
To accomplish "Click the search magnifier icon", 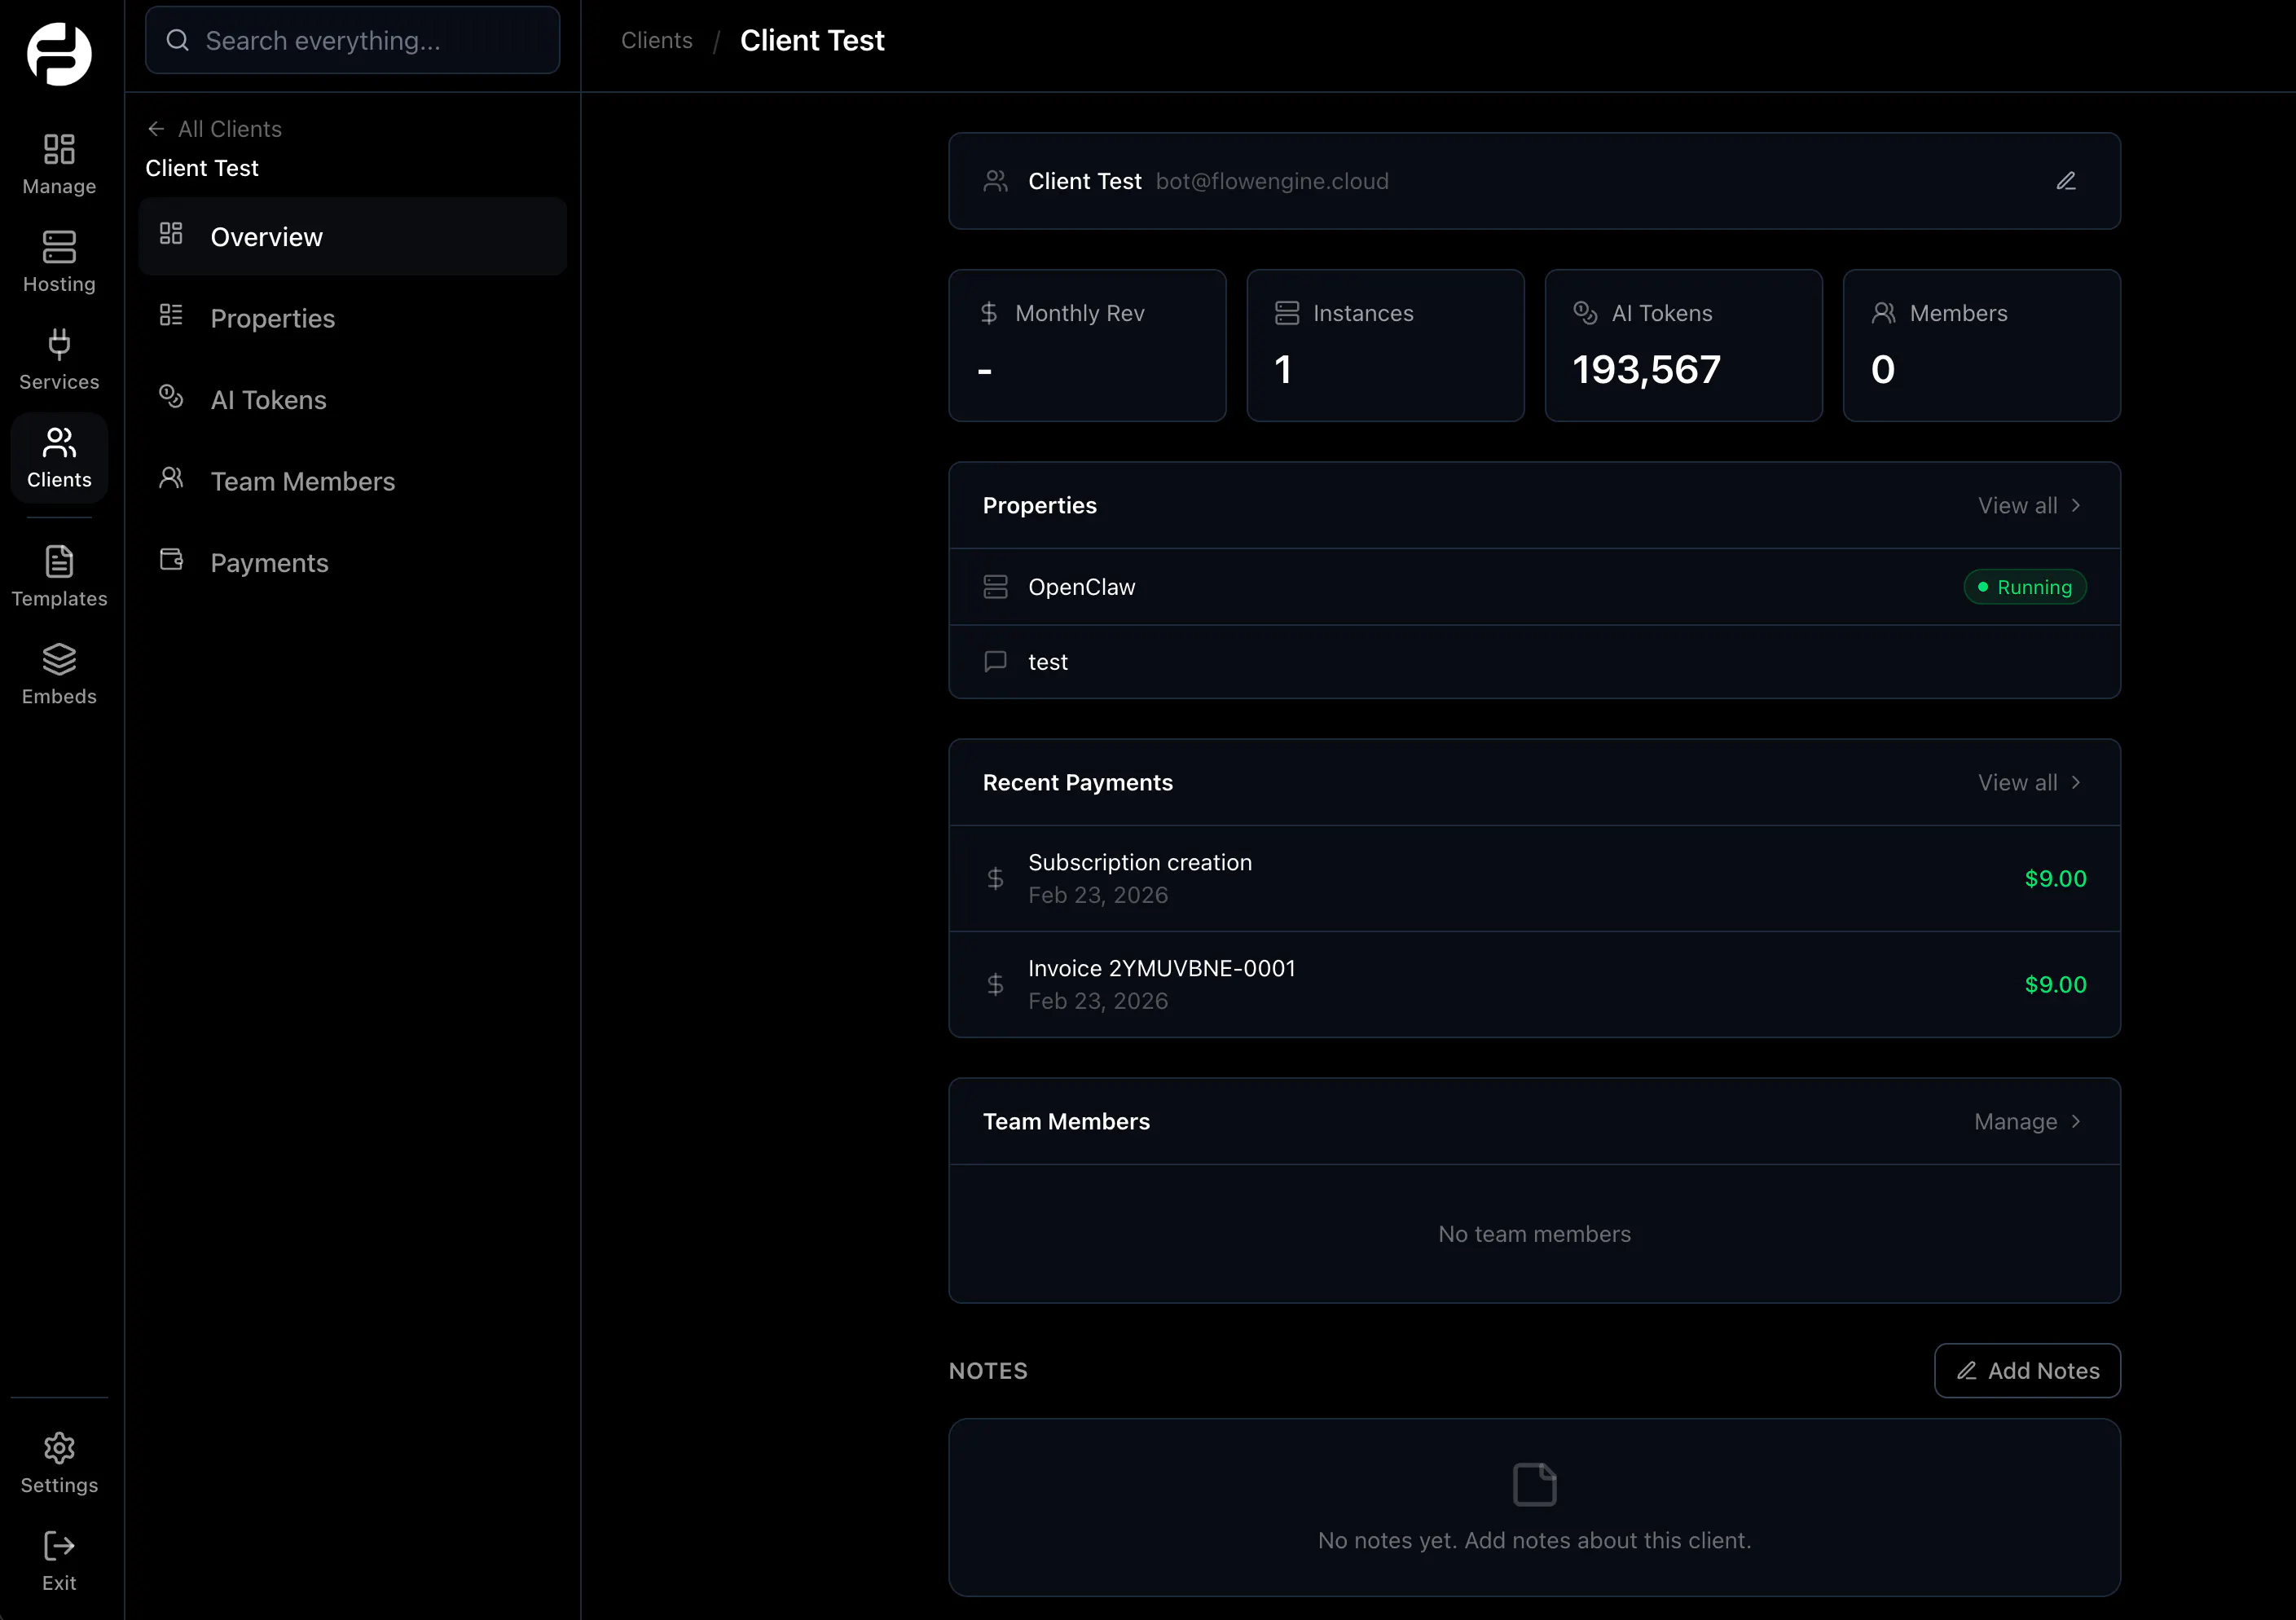I will tap(178, 40).
